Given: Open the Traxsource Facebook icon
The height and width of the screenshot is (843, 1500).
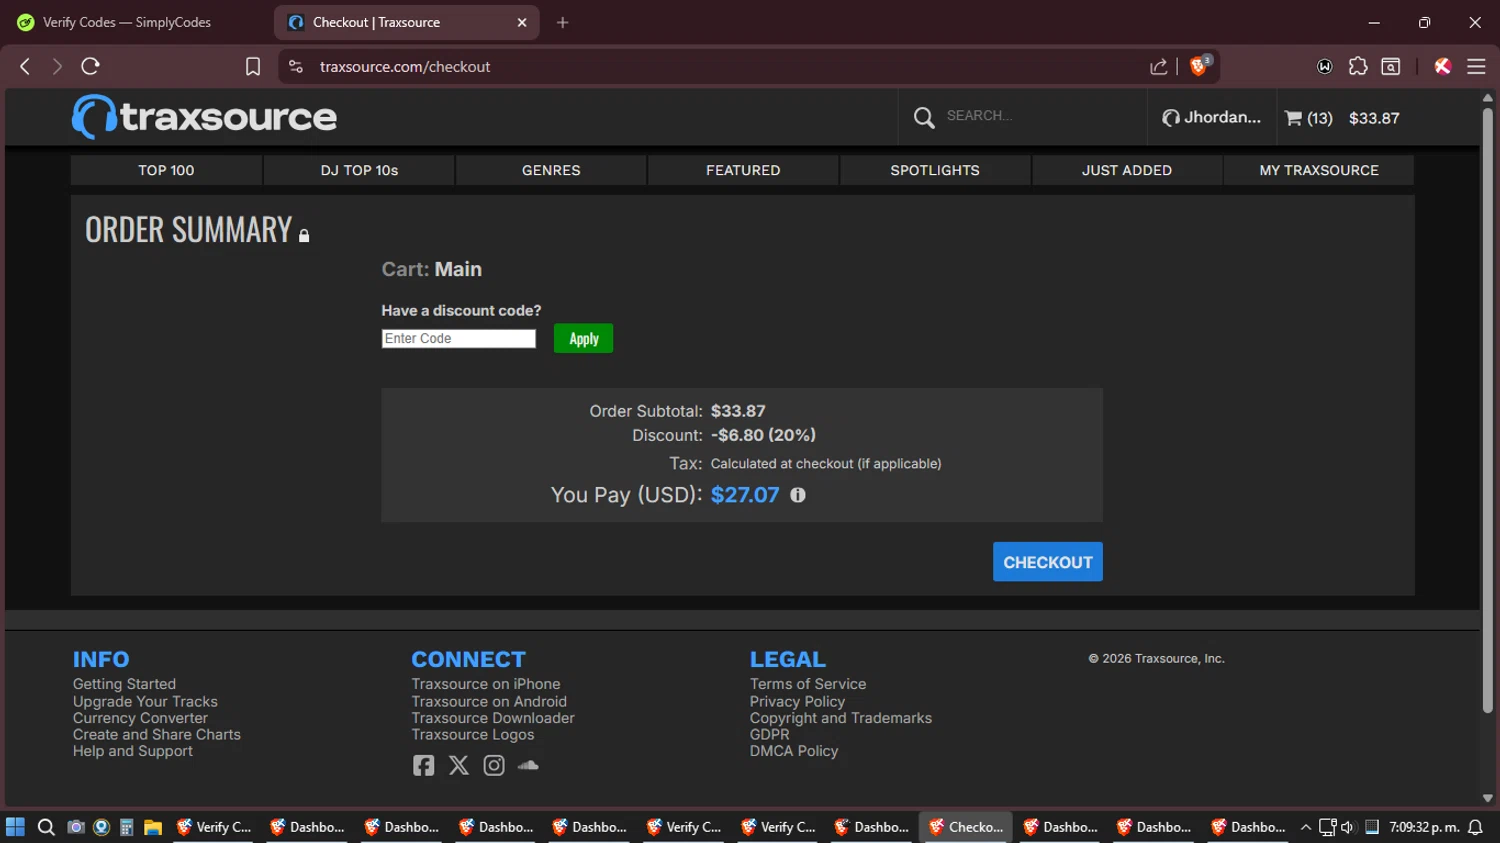Looking at the screenshot, I should 424,765.
